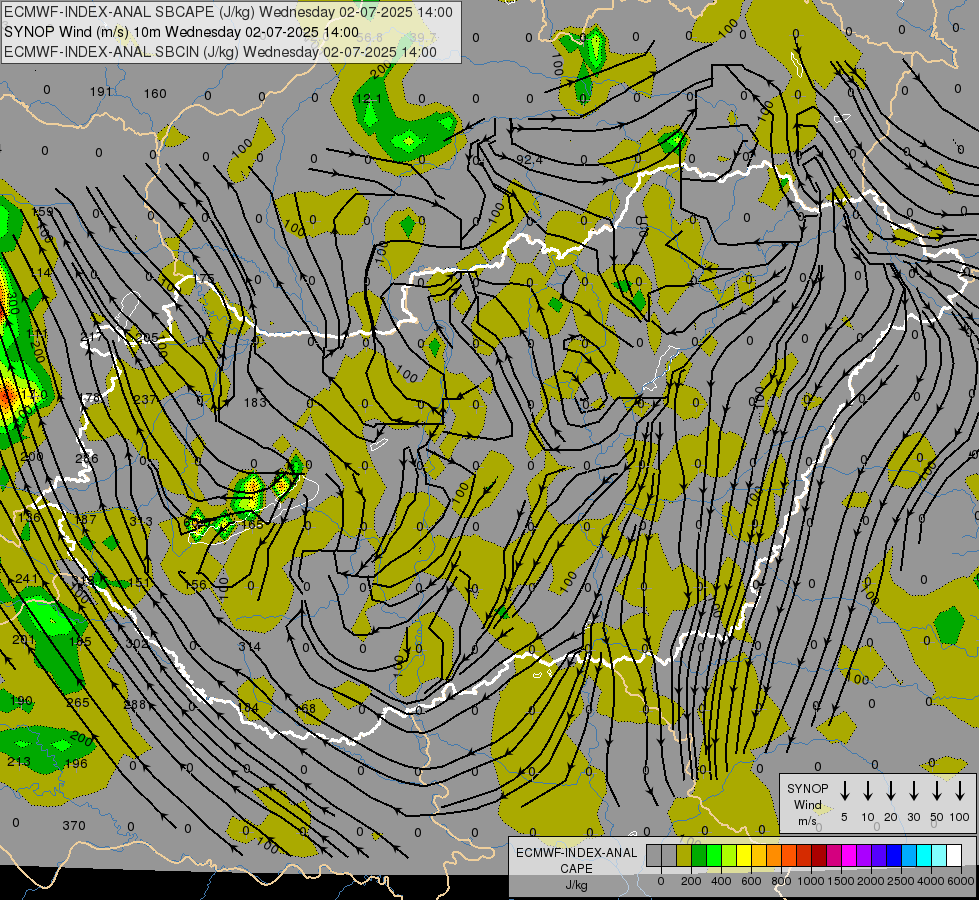979x900 pixels.
Task: Click the map value 191
Action: [x=101, y=92]
